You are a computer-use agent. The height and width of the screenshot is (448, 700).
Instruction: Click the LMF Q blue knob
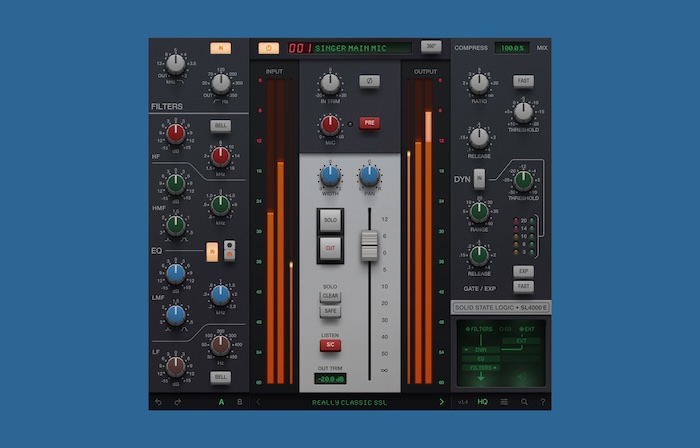[176, 315]
